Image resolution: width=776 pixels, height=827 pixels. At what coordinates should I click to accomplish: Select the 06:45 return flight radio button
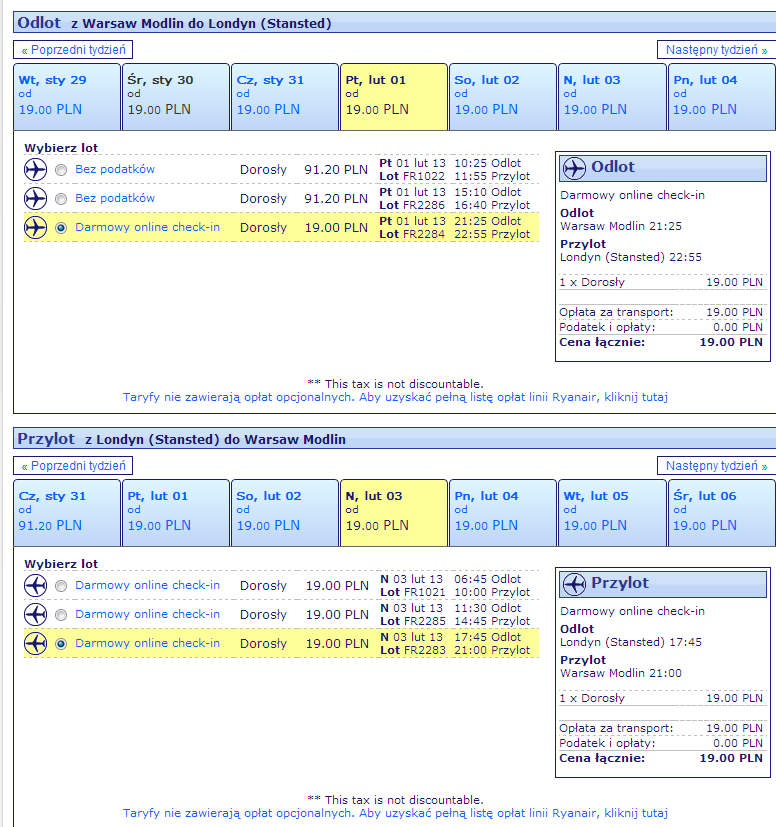[x=61, y=586]
